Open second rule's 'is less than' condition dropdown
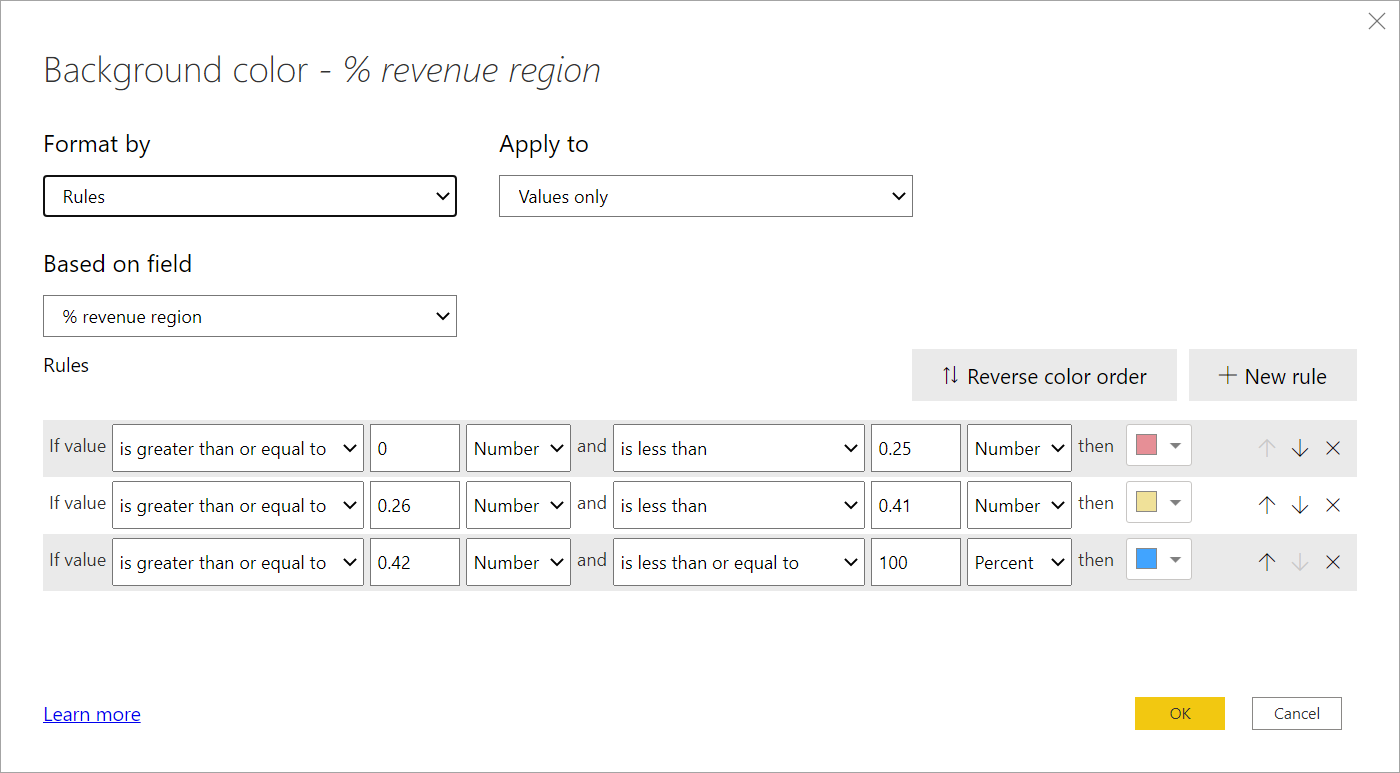 pos(739,505)
